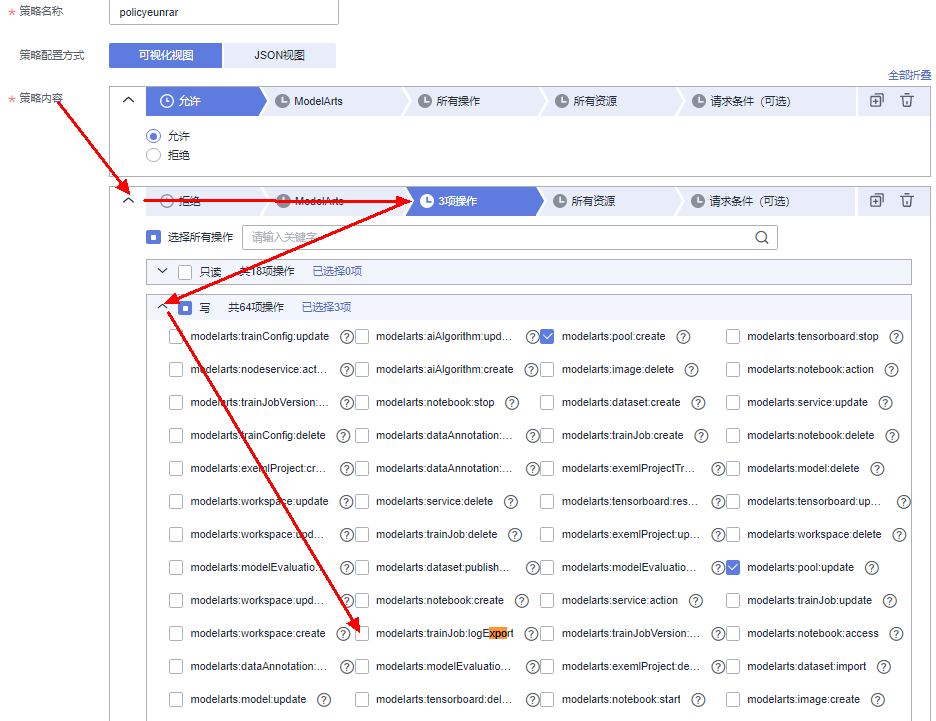Open 请求条件 step in first statement
The height and width of the screenshot is (721, 936).
pos(767,101)
